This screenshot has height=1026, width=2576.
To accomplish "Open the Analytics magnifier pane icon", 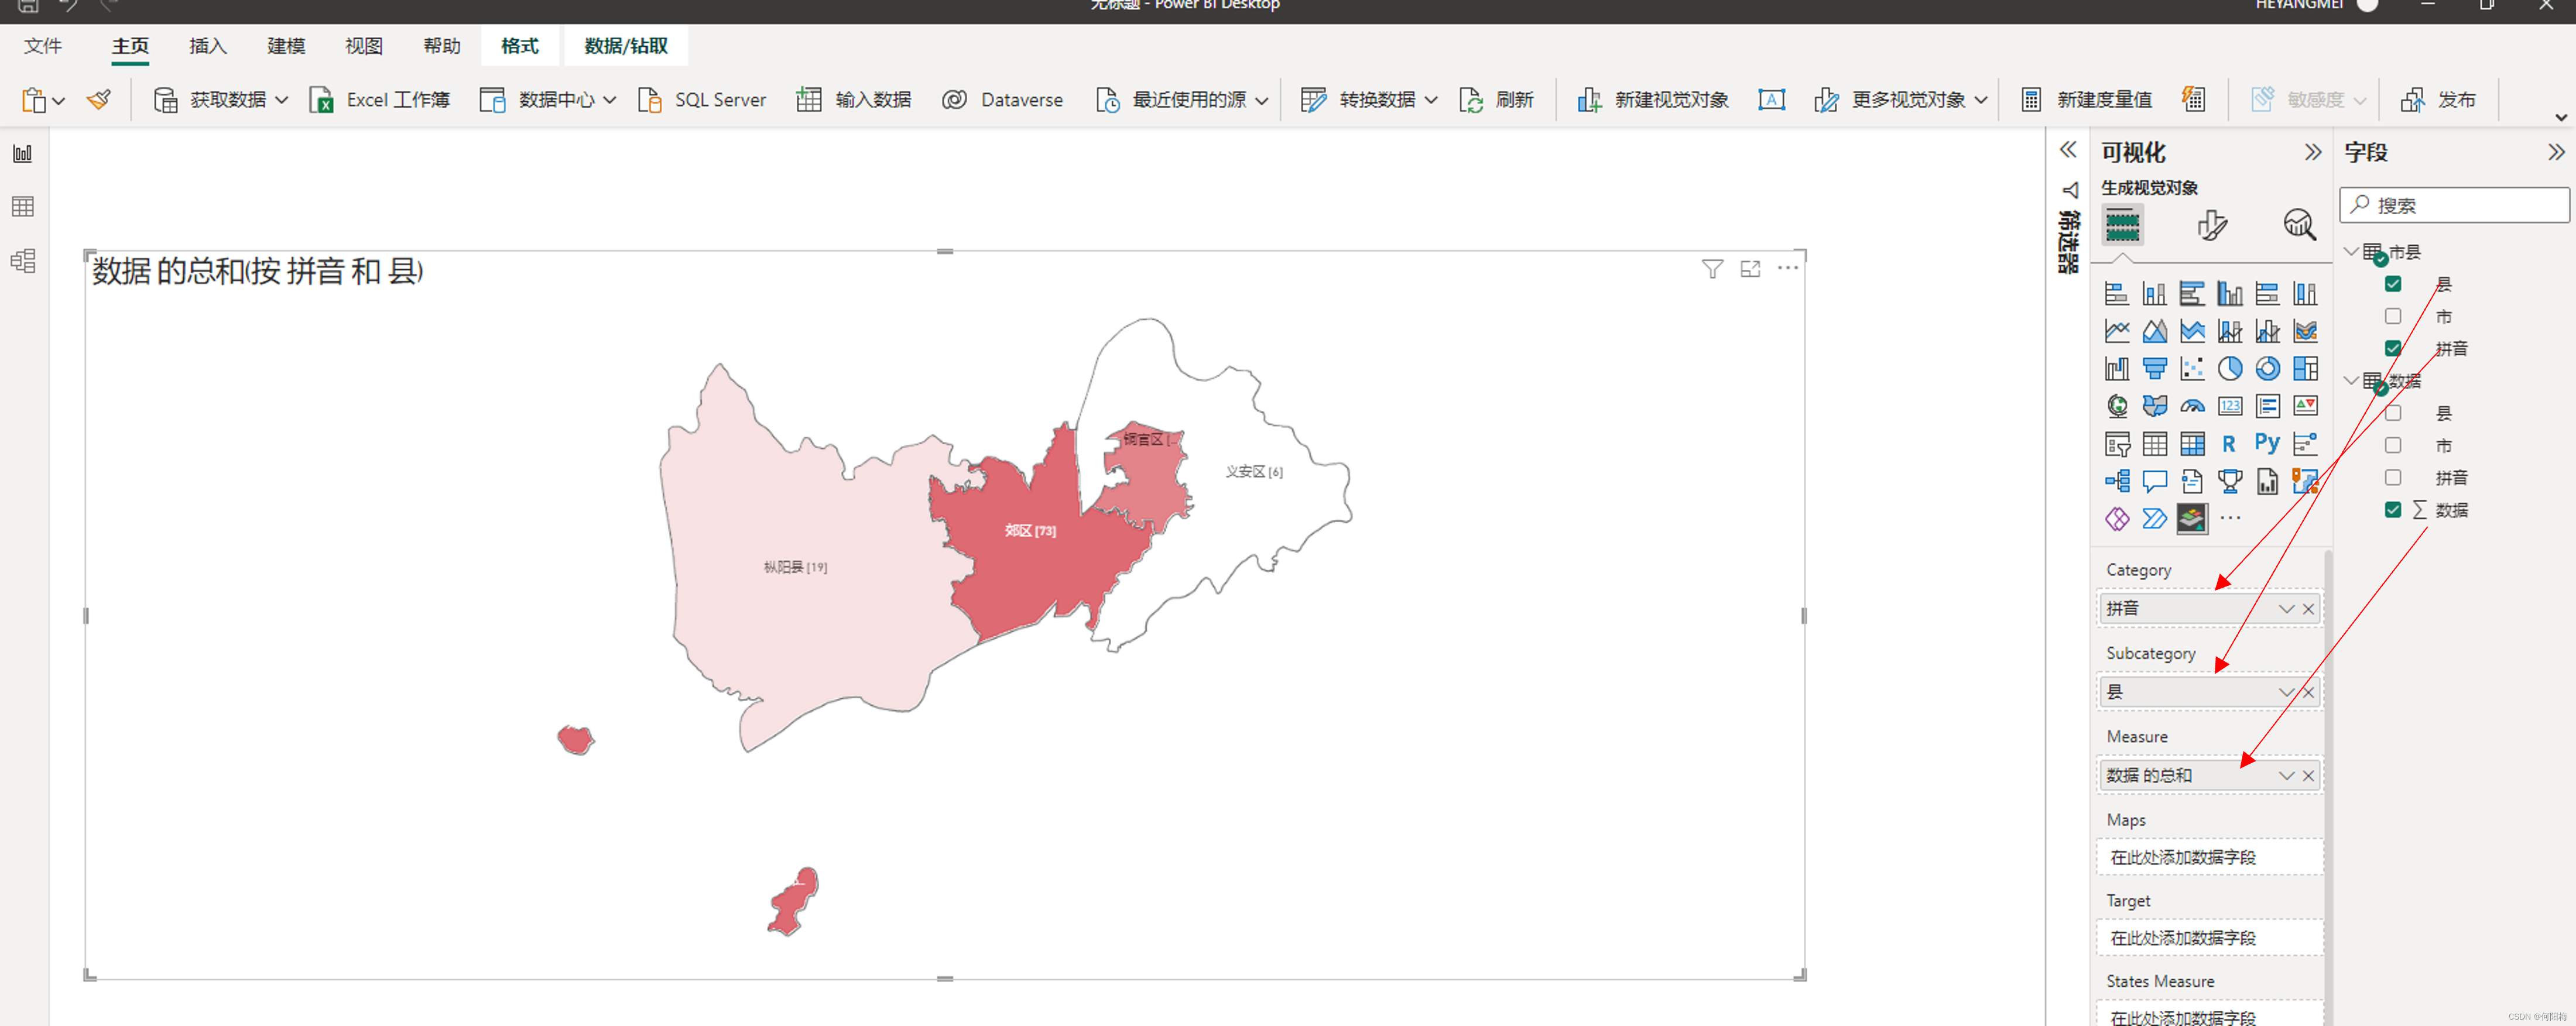I will 2298,224.
